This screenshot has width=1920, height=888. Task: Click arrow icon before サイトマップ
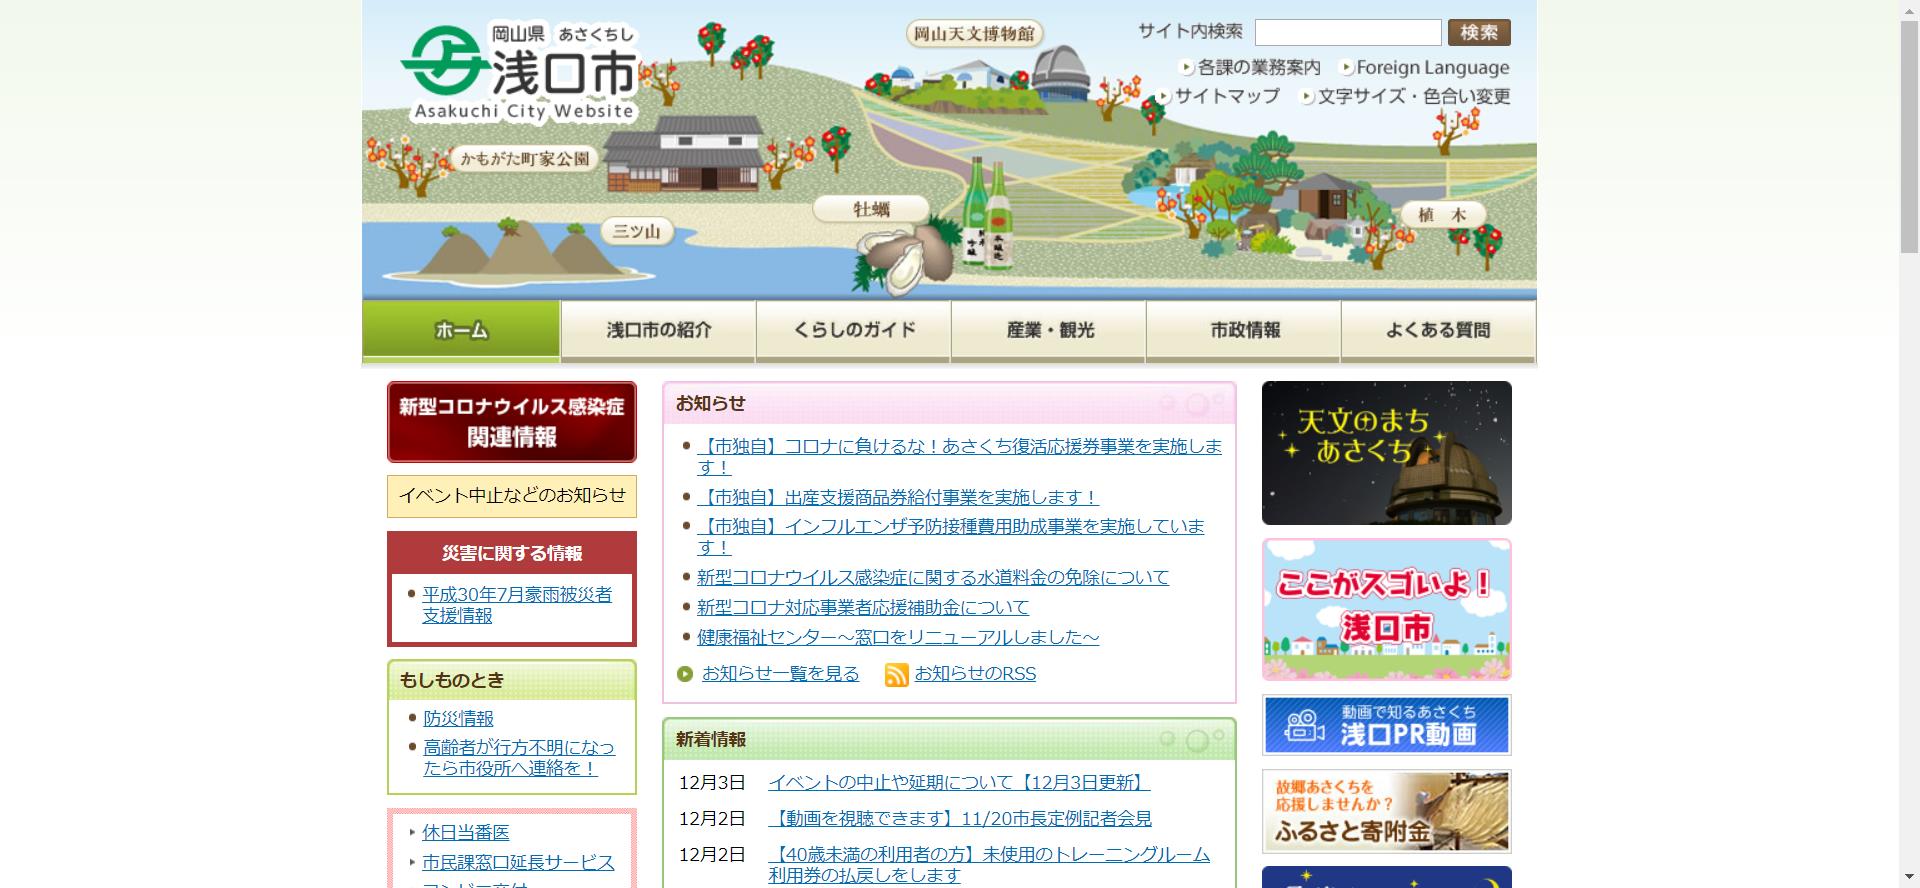tap(1164, 97)
